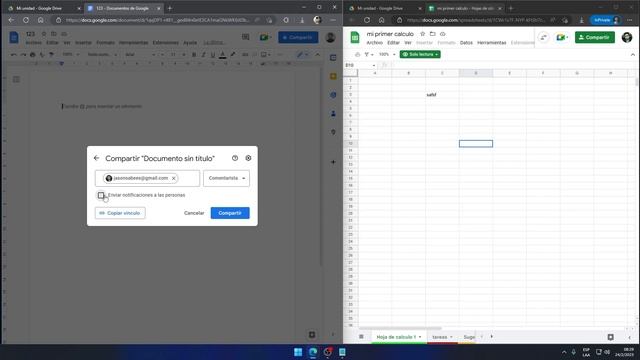Open account avatar in Sheets window
This screenshot has width=640, height=360.
(x=627, y=37)
